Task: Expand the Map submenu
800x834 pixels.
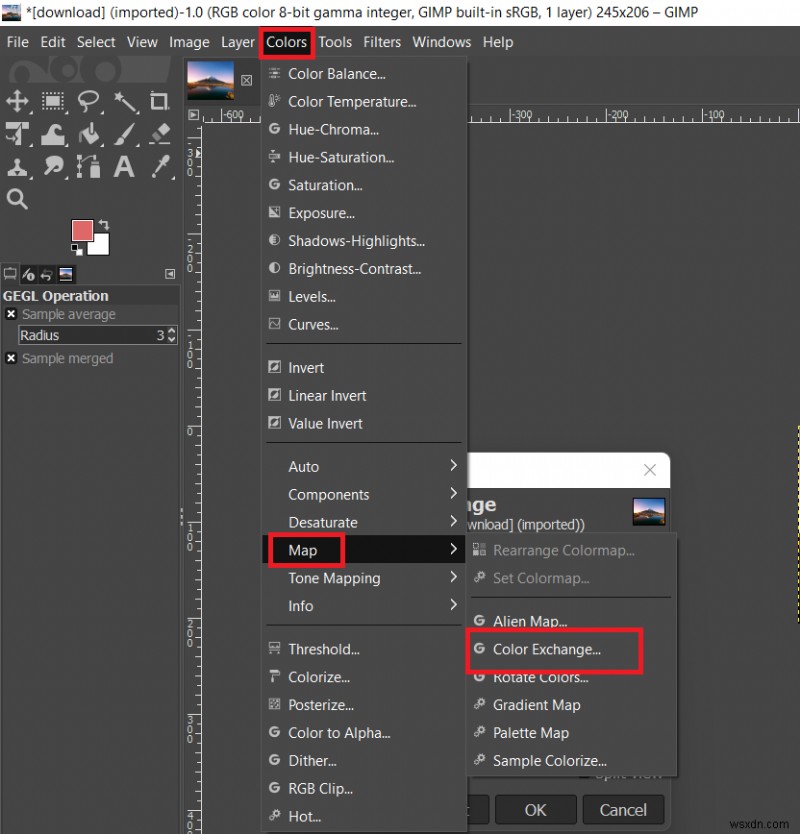Action: click(305, 550)
